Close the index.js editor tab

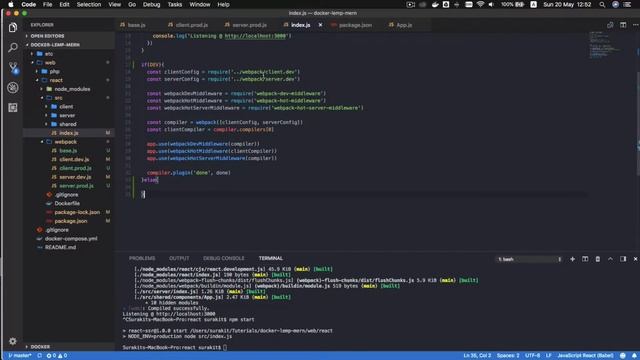320,25
